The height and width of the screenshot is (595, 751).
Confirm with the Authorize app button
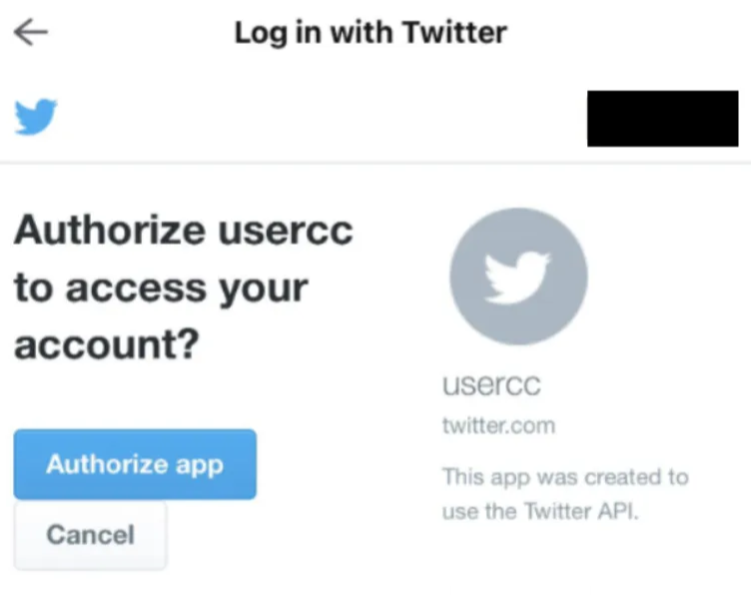(135, 464)
